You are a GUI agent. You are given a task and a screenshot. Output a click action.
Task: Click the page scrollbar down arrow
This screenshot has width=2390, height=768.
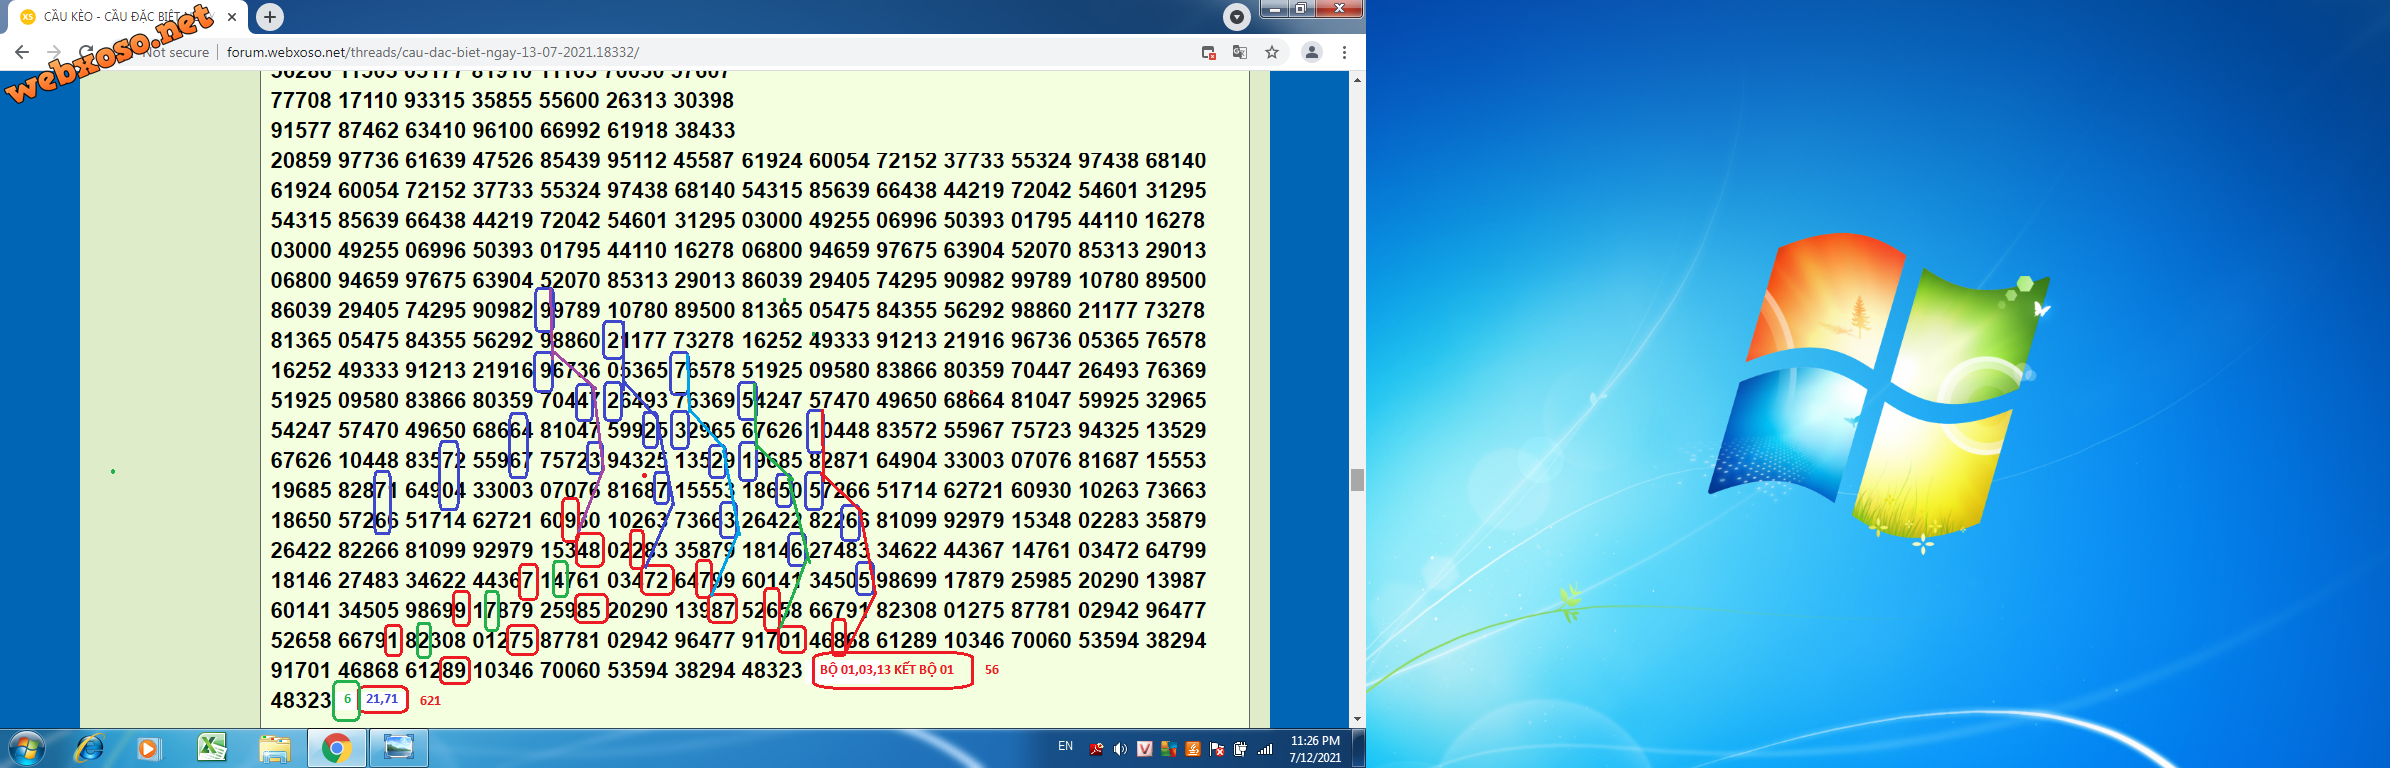pyautogui.click(x=1357, y=719)
